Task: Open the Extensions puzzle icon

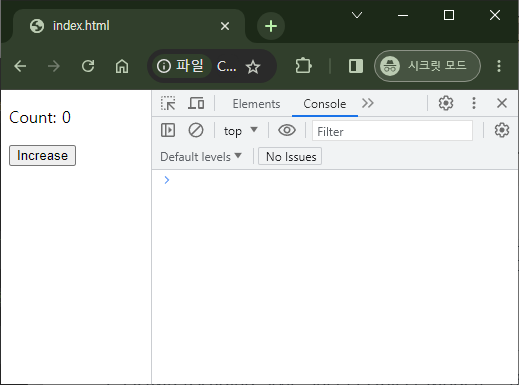Action: pos(303,66)
